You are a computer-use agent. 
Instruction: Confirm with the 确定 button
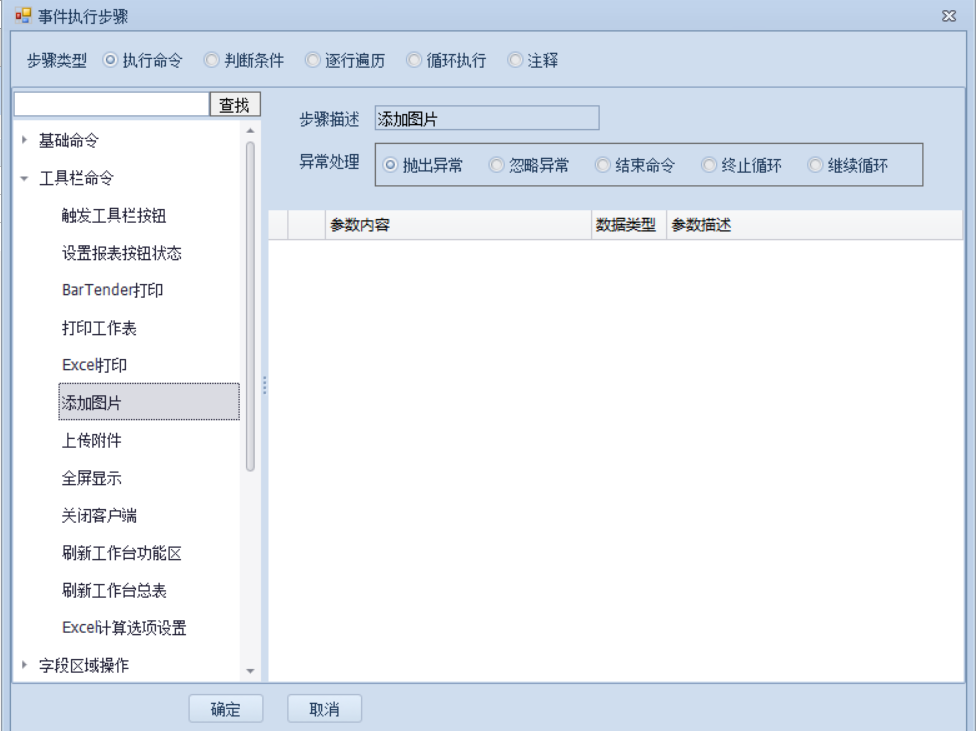coord(225,709)
